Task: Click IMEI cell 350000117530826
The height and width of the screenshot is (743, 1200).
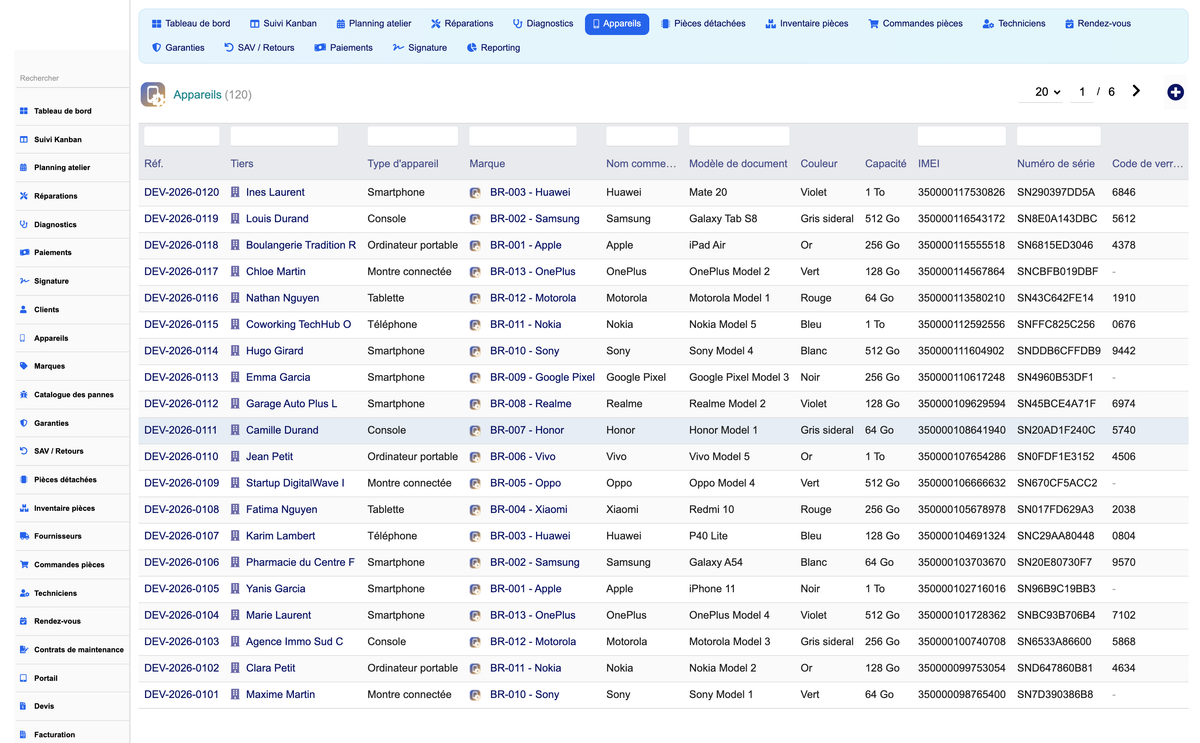Action: [x=961, y=192]
